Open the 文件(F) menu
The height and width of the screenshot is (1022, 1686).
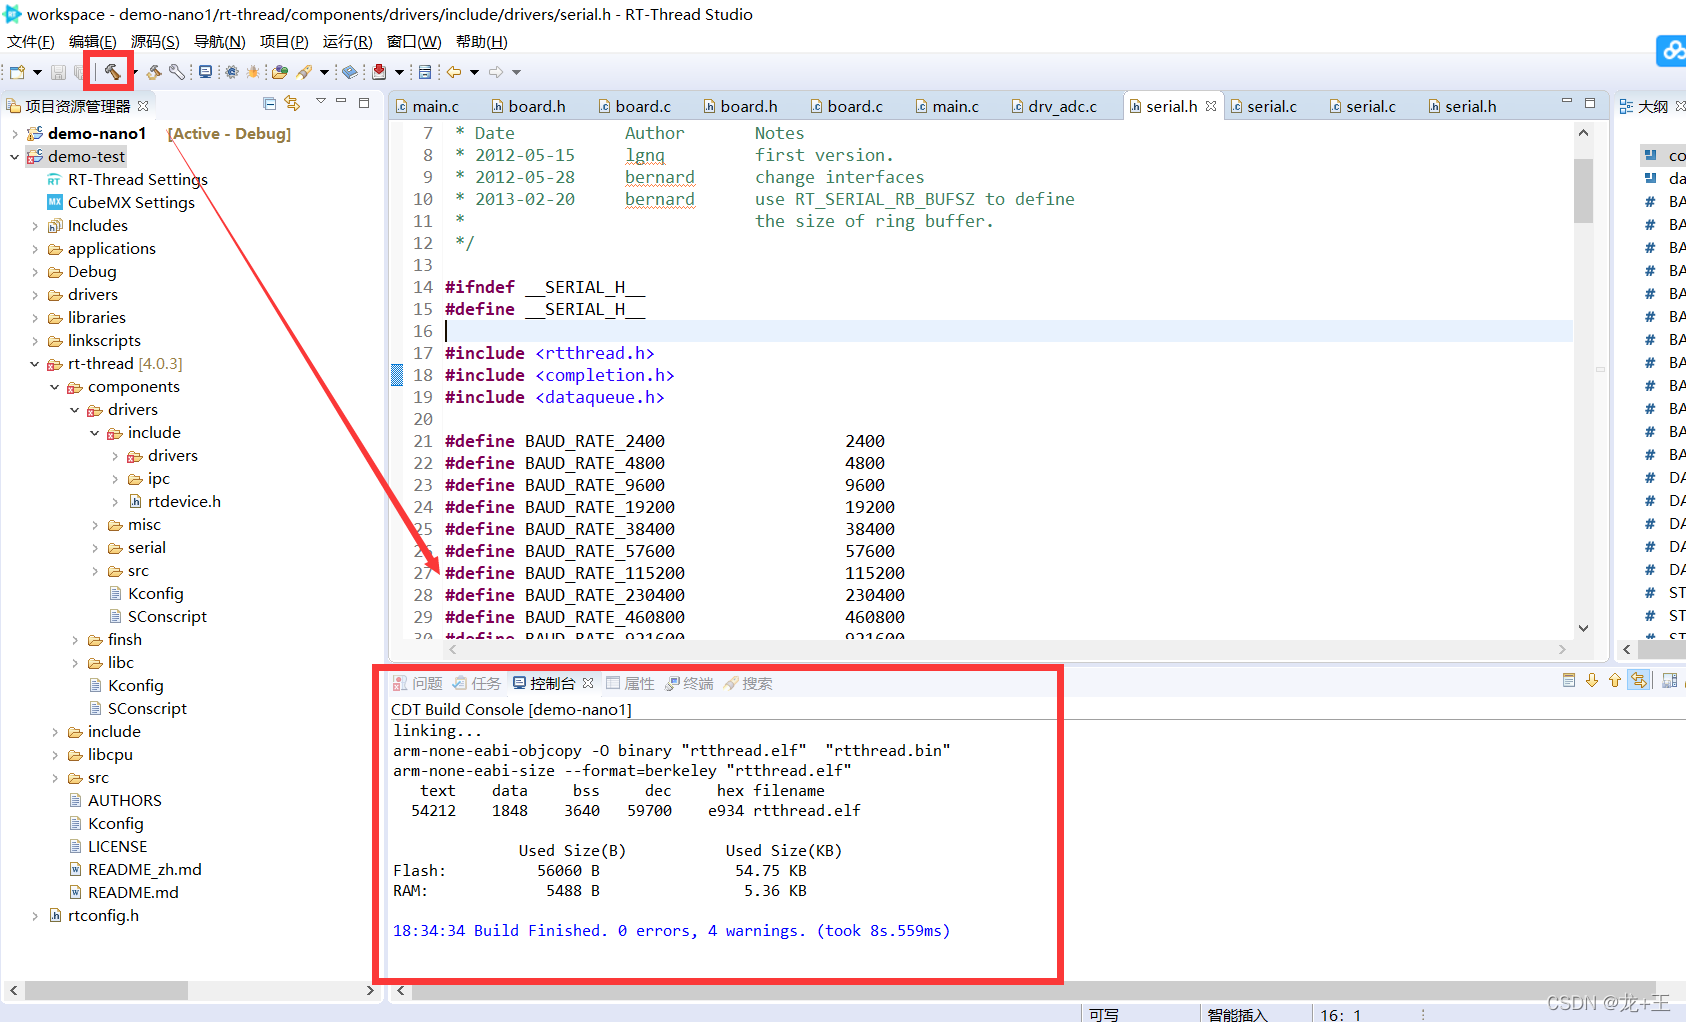pos(30,41)
